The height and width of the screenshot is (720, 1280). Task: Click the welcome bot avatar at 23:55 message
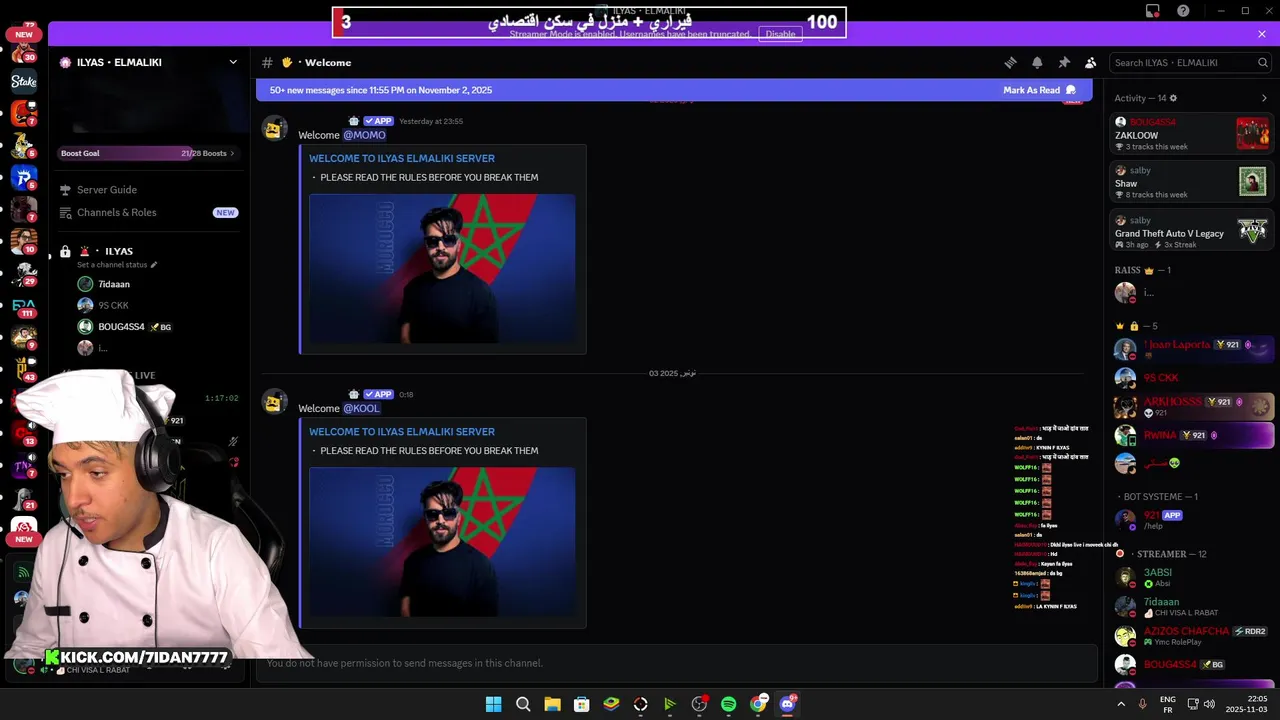[x=274, y=128]
